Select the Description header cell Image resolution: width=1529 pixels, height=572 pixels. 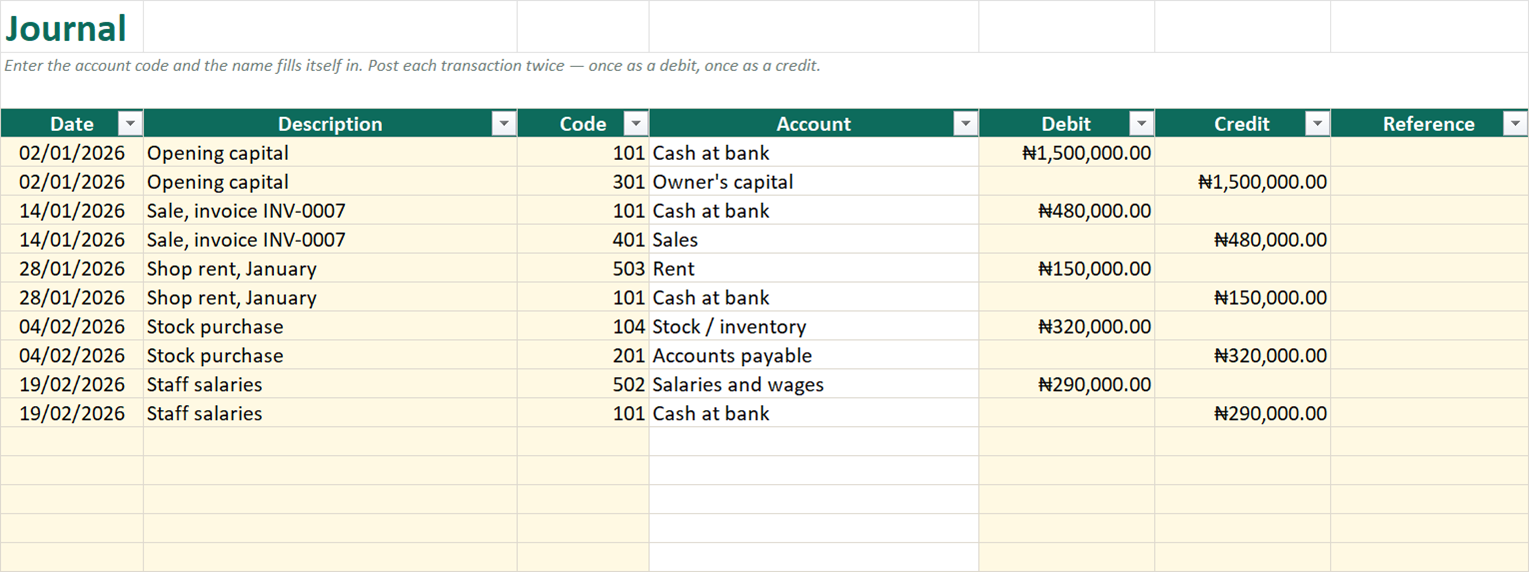point(330,124)
